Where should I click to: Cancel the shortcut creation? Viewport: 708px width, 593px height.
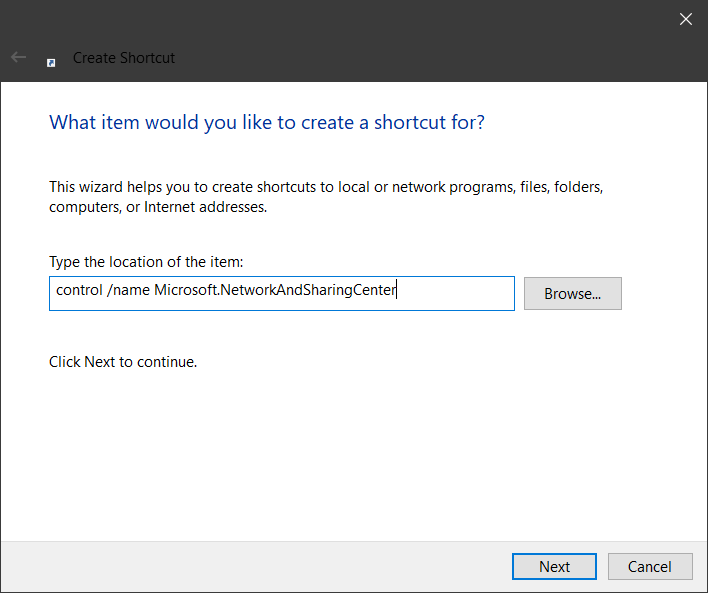649,566
